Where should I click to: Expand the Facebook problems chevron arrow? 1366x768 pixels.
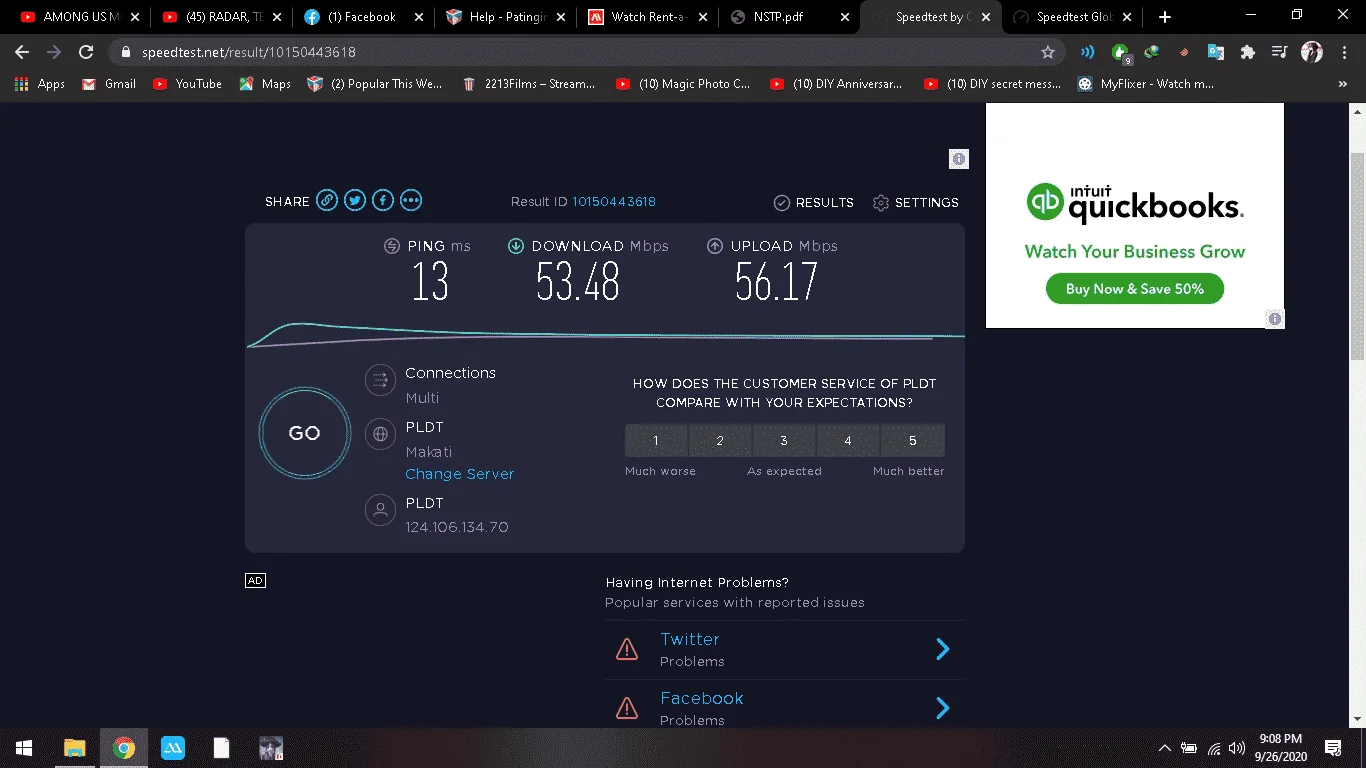[943, 709]
